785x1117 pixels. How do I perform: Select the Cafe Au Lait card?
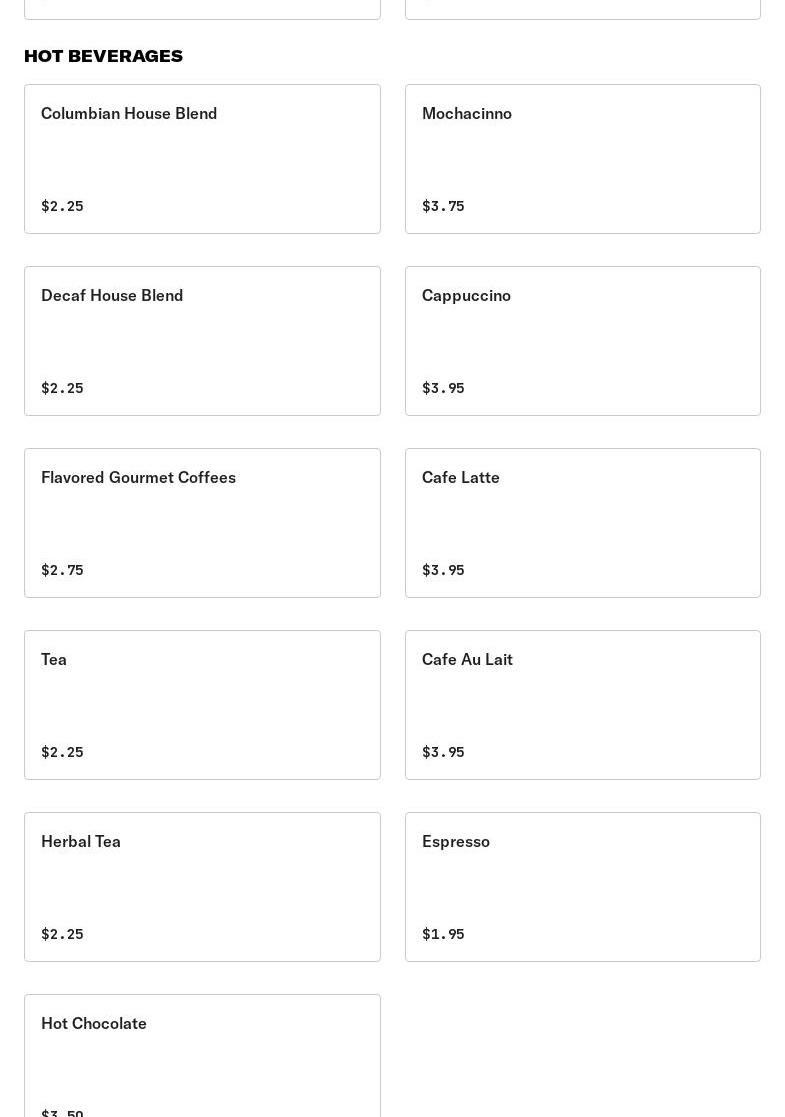(x=582, y=705)
